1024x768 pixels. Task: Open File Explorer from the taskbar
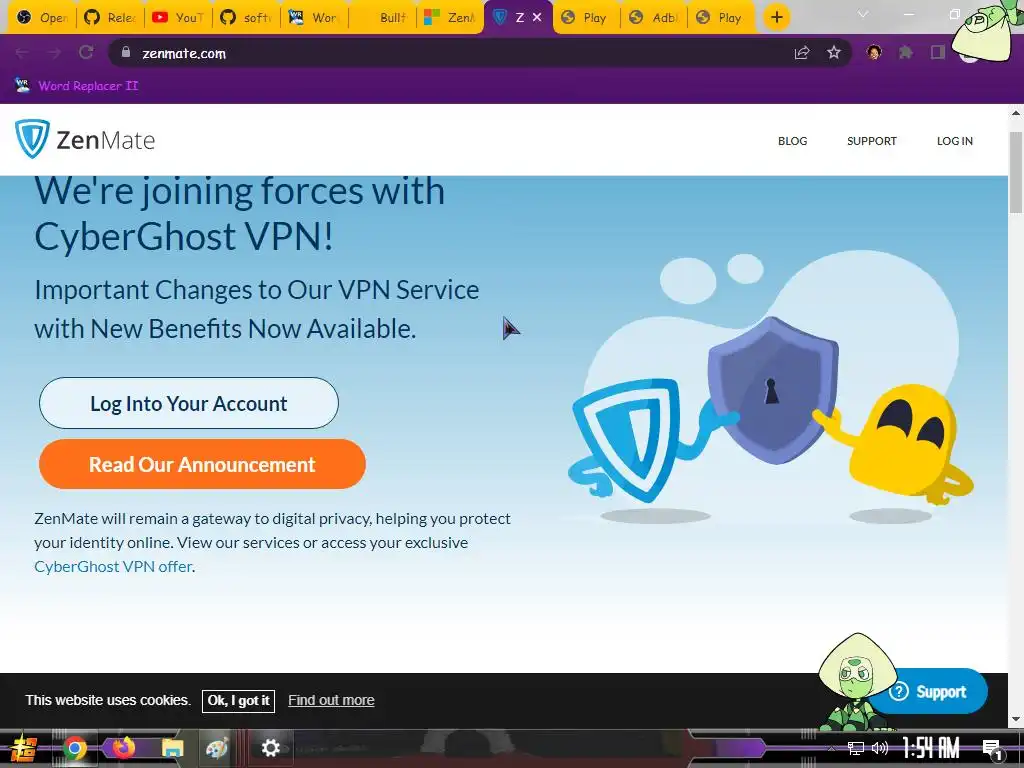tap(173, 748)
